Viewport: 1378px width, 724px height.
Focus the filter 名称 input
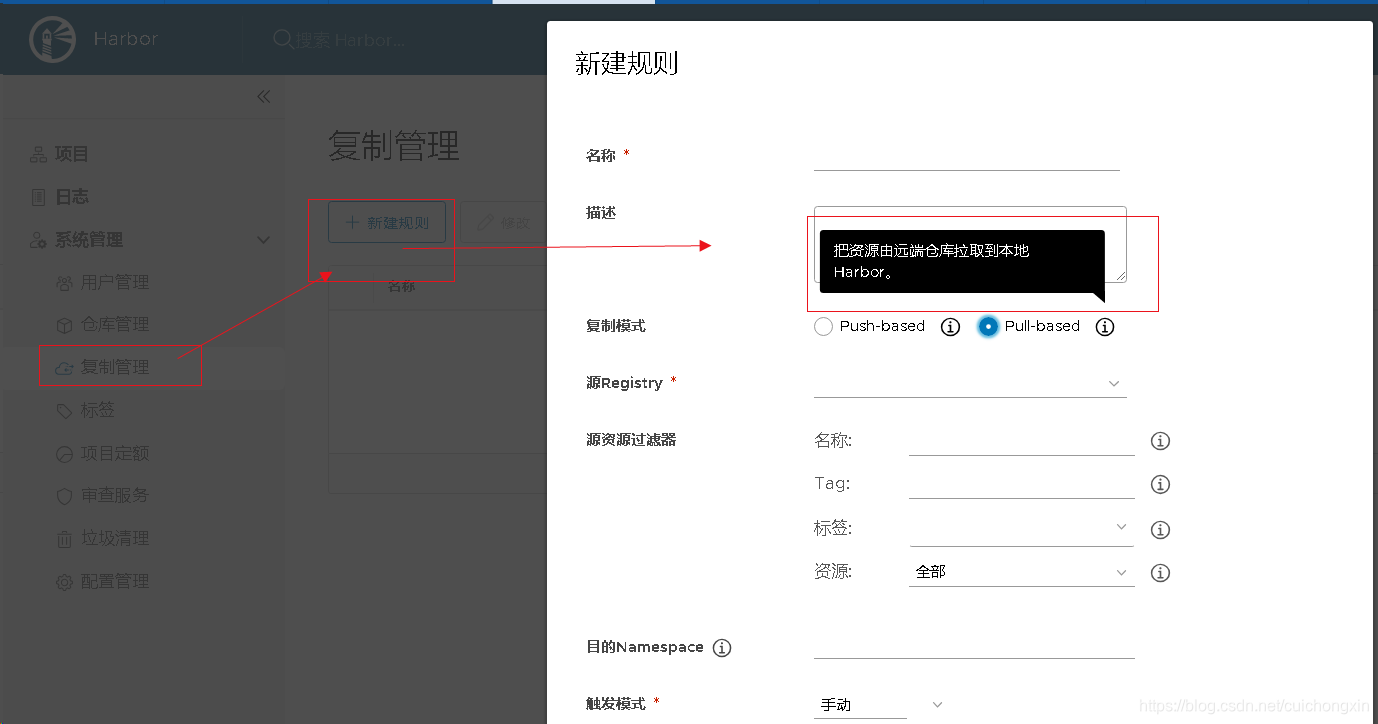click(x=1021, y=441)
